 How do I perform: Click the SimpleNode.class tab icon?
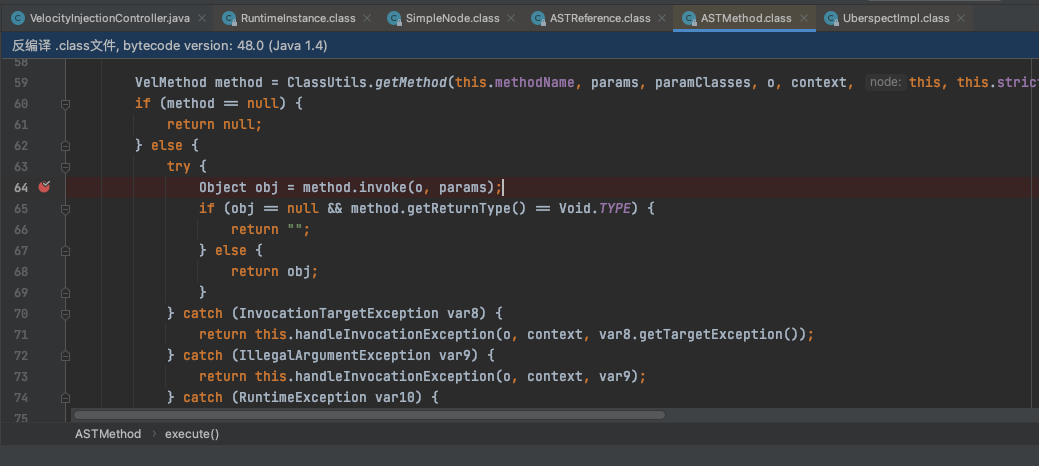coord(393,18)
